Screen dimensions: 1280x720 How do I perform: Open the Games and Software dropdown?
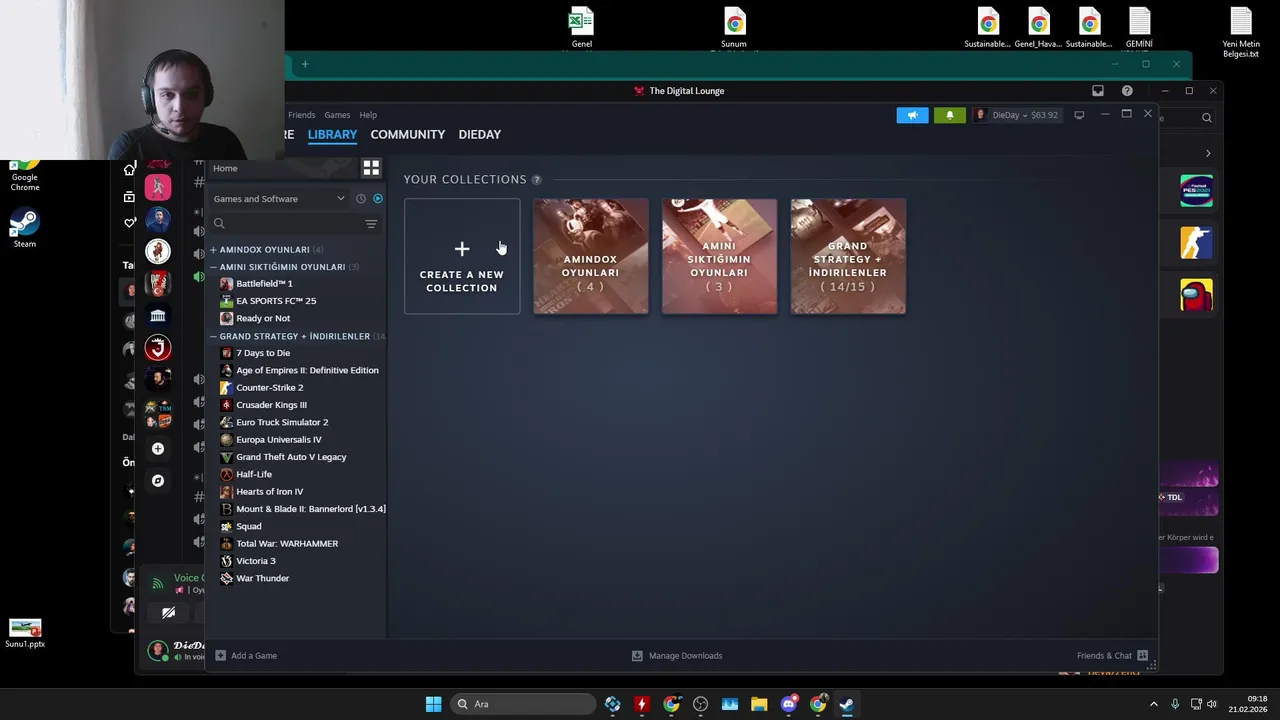[x=279, y=198]
